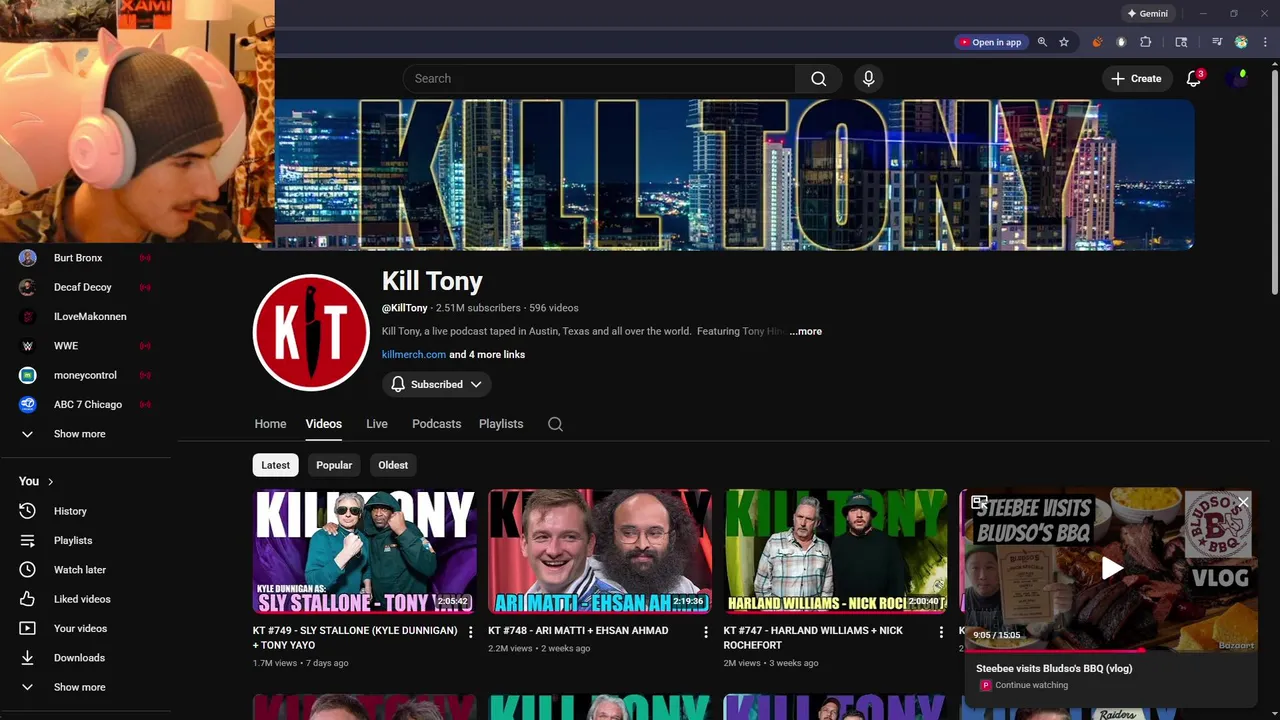
Task: Select the Popular sort chip
Action: point(334,465)
